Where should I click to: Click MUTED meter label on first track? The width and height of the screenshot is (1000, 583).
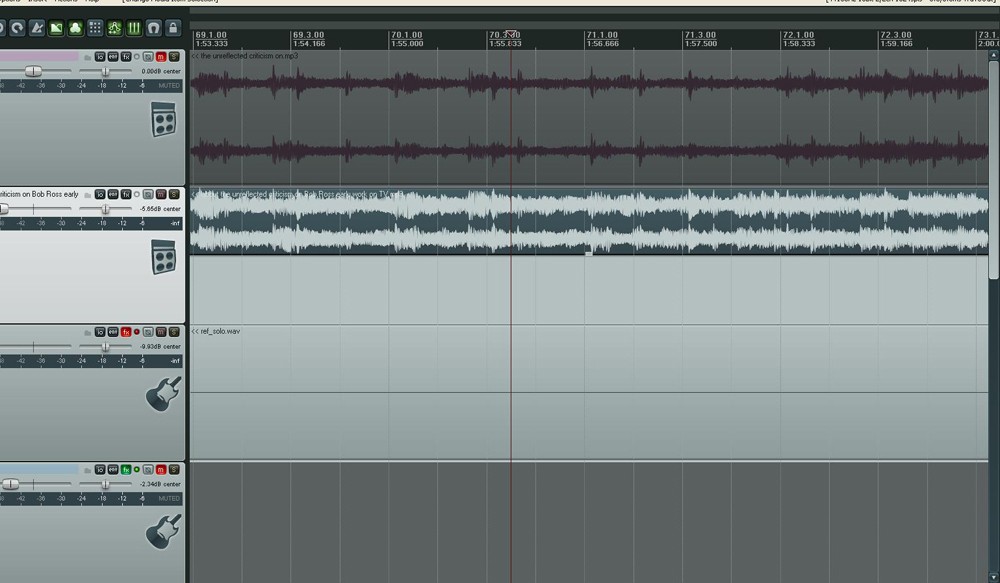pyautogui.click(x=169, y=85)
